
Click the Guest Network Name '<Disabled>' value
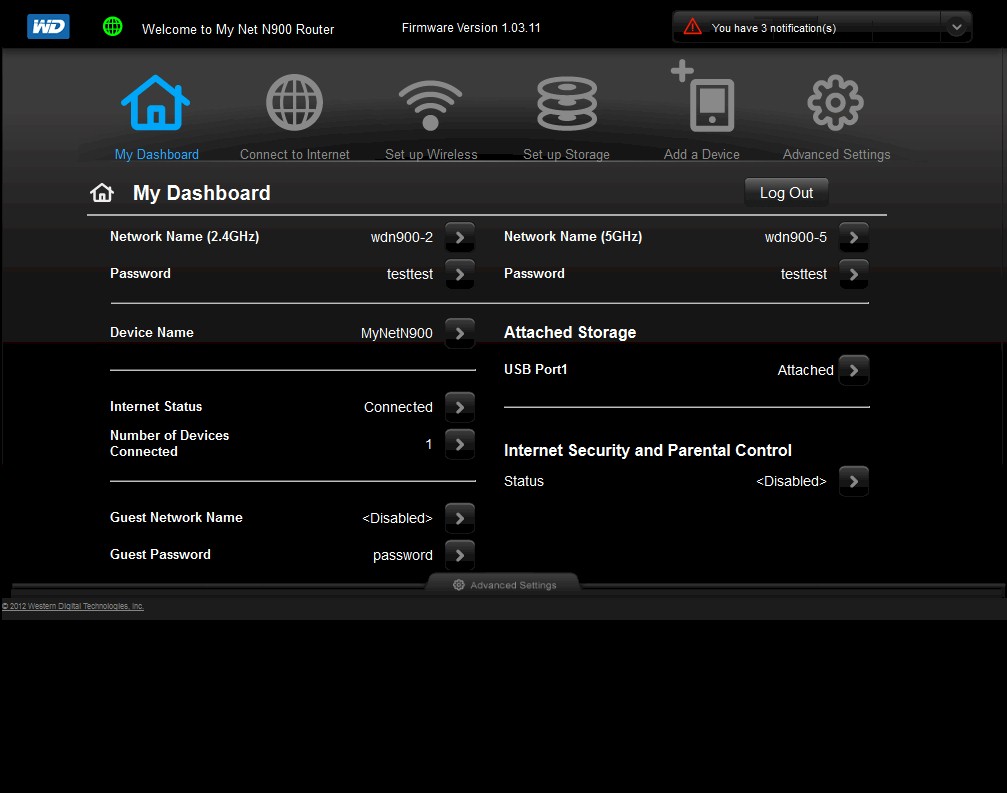click(397, 518)
